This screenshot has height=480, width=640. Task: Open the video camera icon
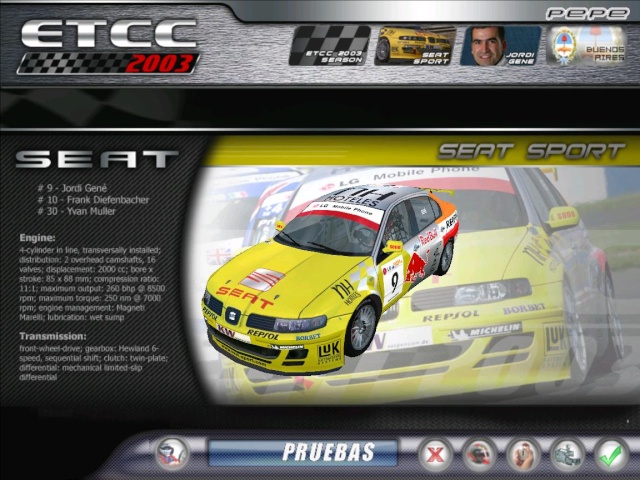tap(567, 454)
